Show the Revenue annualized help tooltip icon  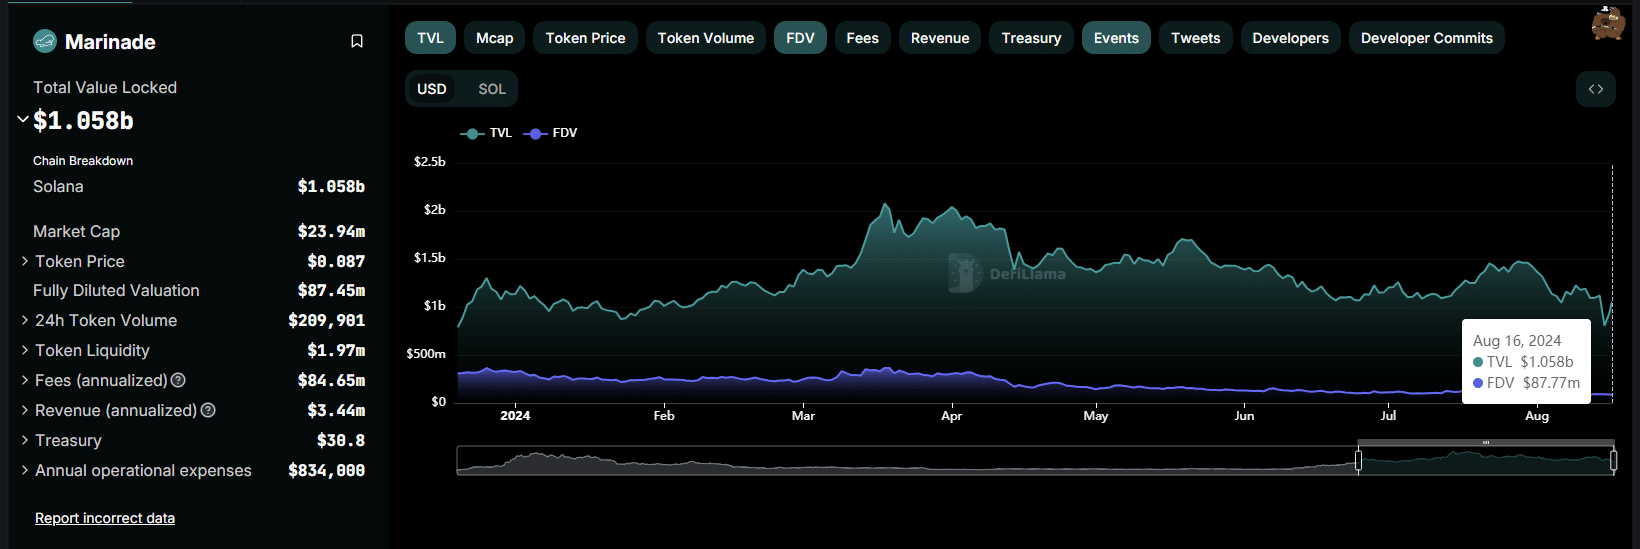[x=208, y=410]
